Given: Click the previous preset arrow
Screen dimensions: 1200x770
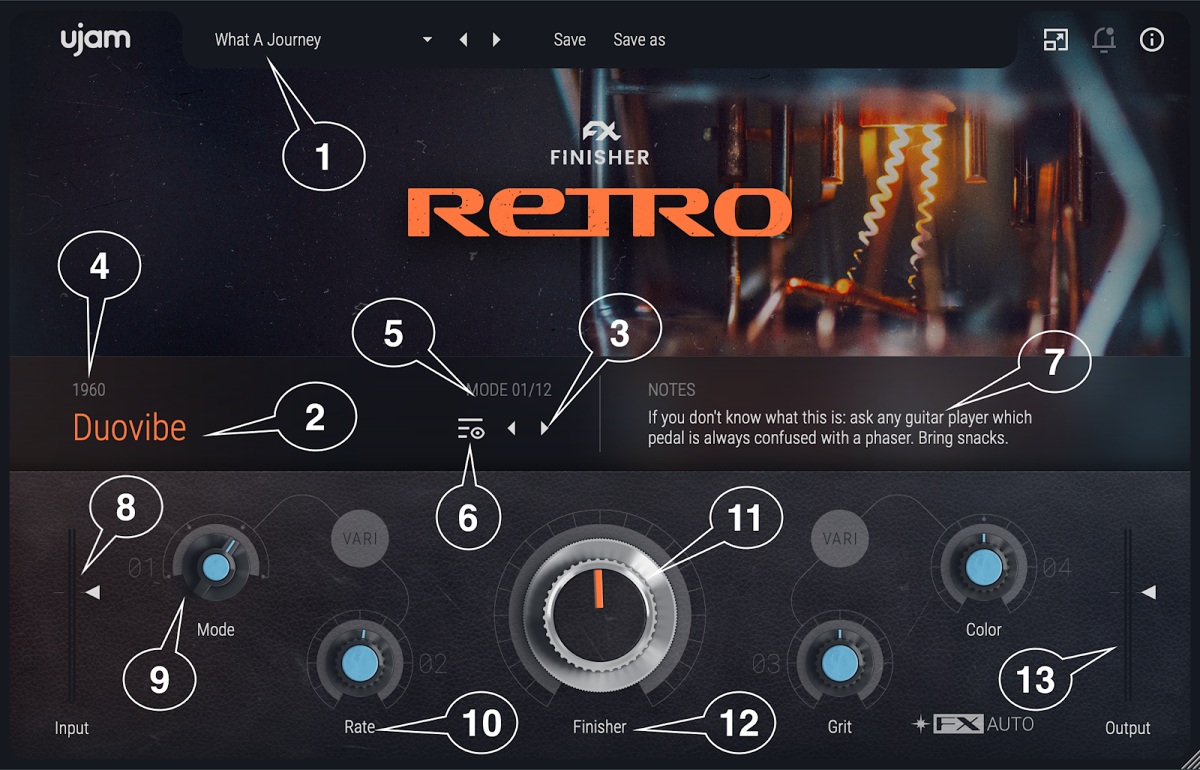Looking at the screenshot, I should pos(463,39).
